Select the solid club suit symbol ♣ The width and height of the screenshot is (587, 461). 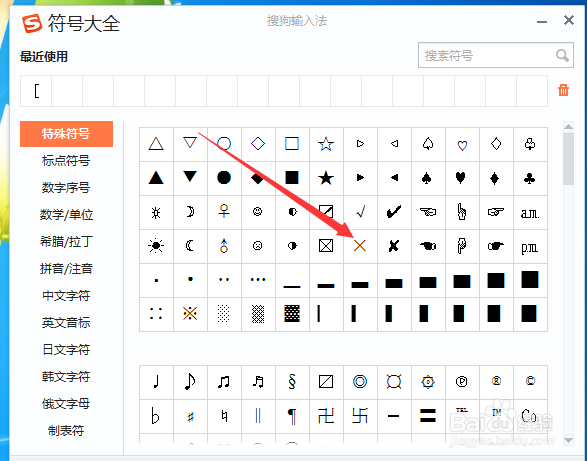coord(530,178)
